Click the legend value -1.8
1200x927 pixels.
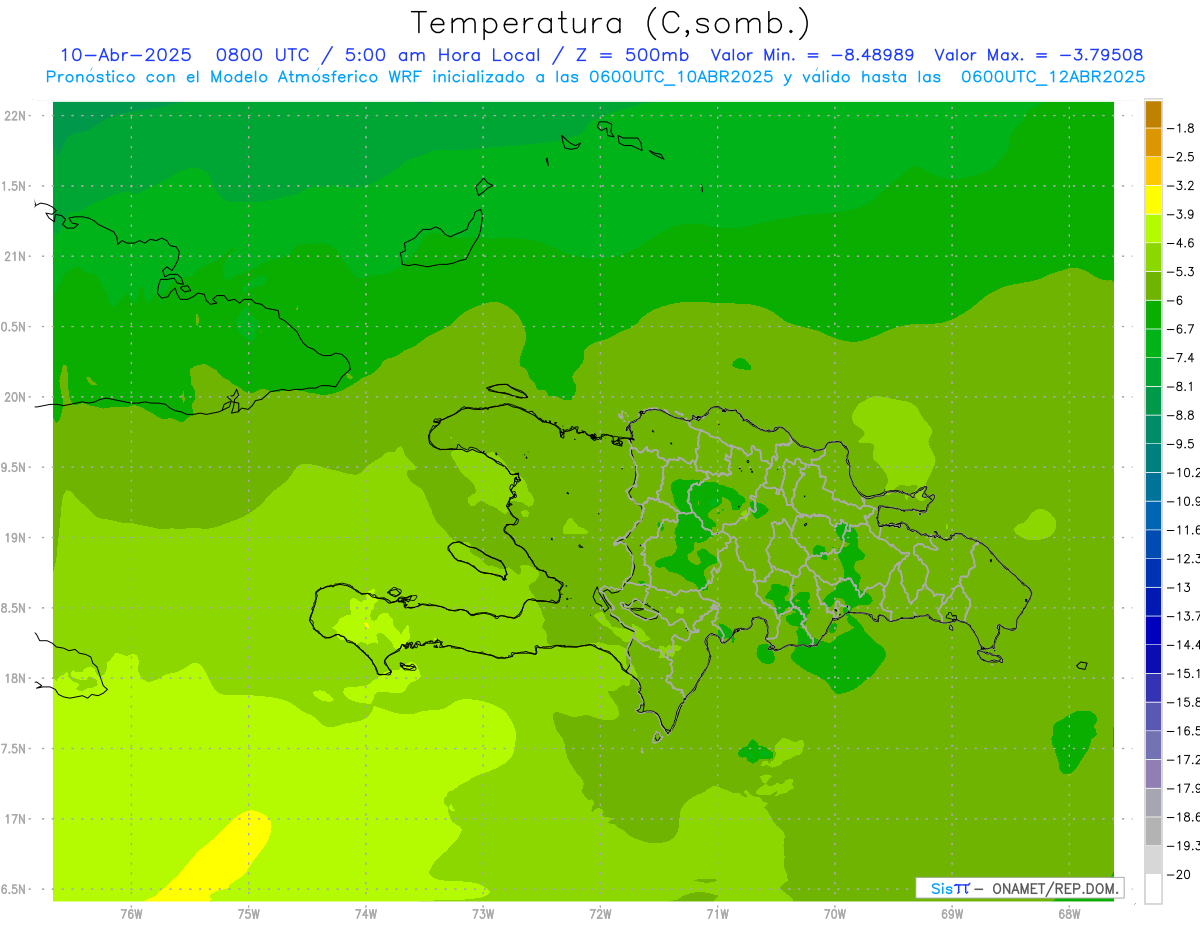pyautogui.click(x=1181, y=128)
